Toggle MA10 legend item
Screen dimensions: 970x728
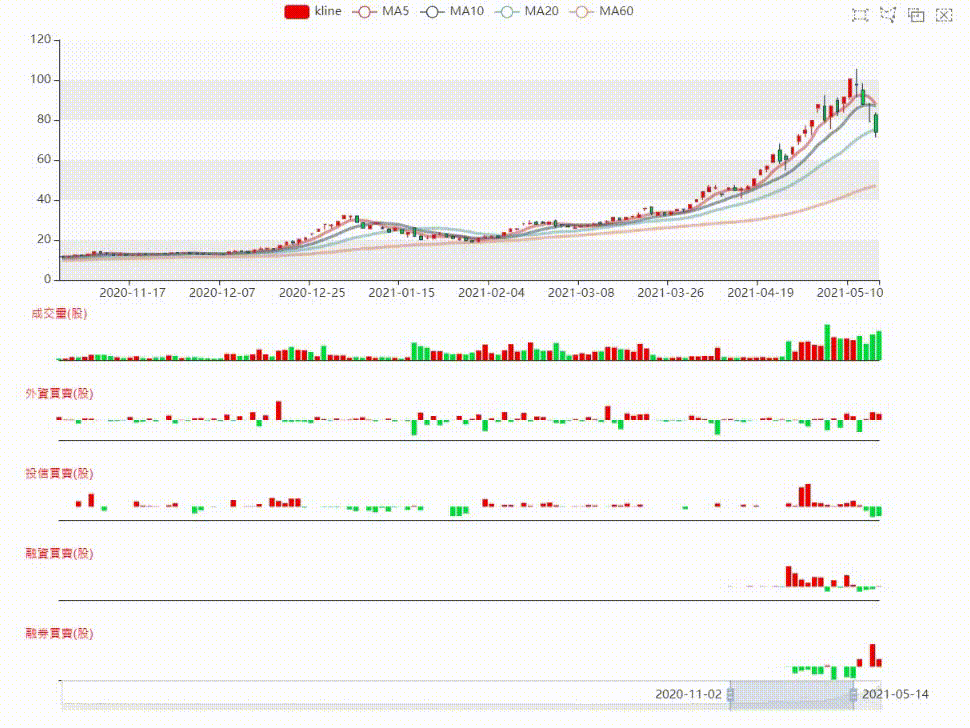tap(452, 11)
